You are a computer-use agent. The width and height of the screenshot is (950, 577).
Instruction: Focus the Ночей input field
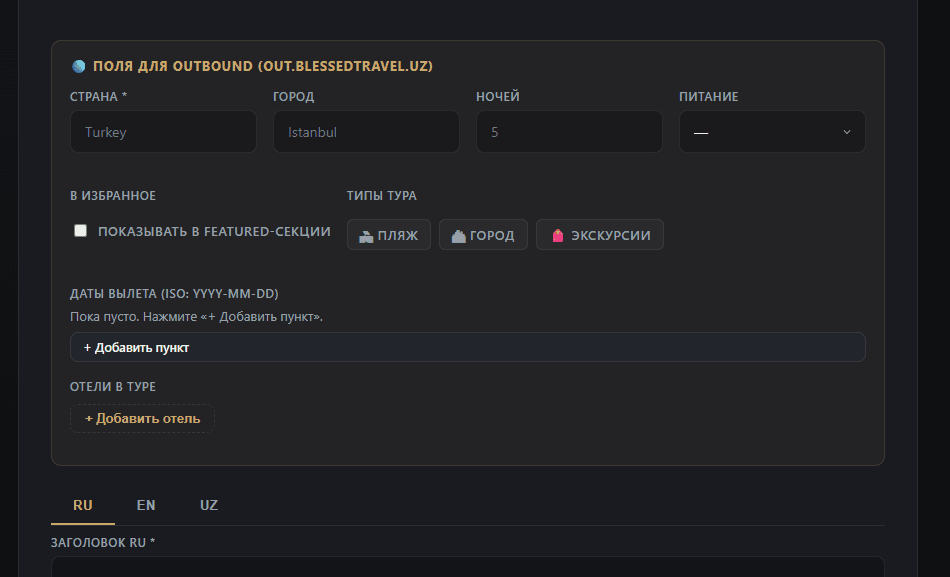[x=570, y=132]
